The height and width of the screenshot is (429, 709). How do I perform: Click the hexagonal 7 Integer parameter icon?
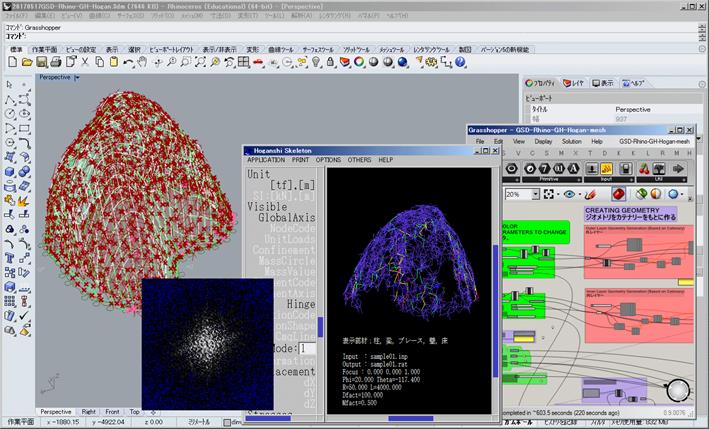[545, 169]
